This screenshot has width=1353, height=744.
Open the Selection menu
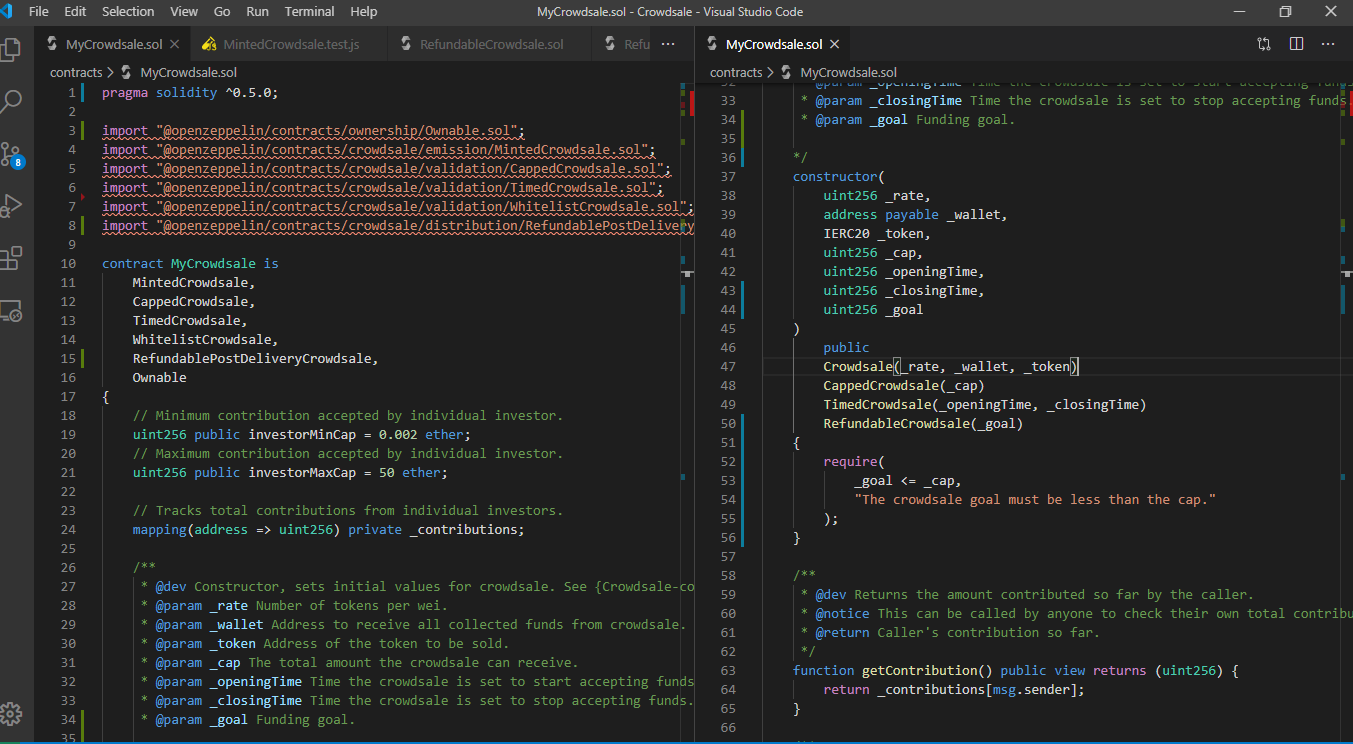point(128,12)
